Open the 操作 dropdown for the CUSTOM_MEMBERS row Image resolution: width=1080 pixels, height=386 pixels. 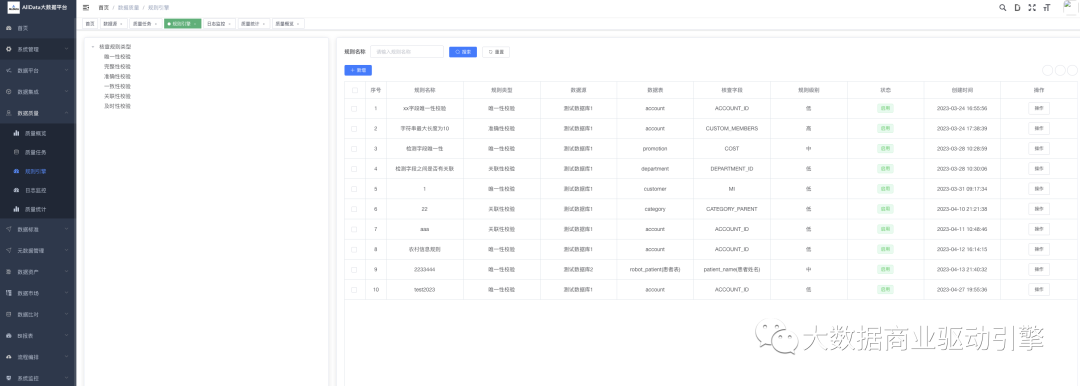click(1039, 128)
